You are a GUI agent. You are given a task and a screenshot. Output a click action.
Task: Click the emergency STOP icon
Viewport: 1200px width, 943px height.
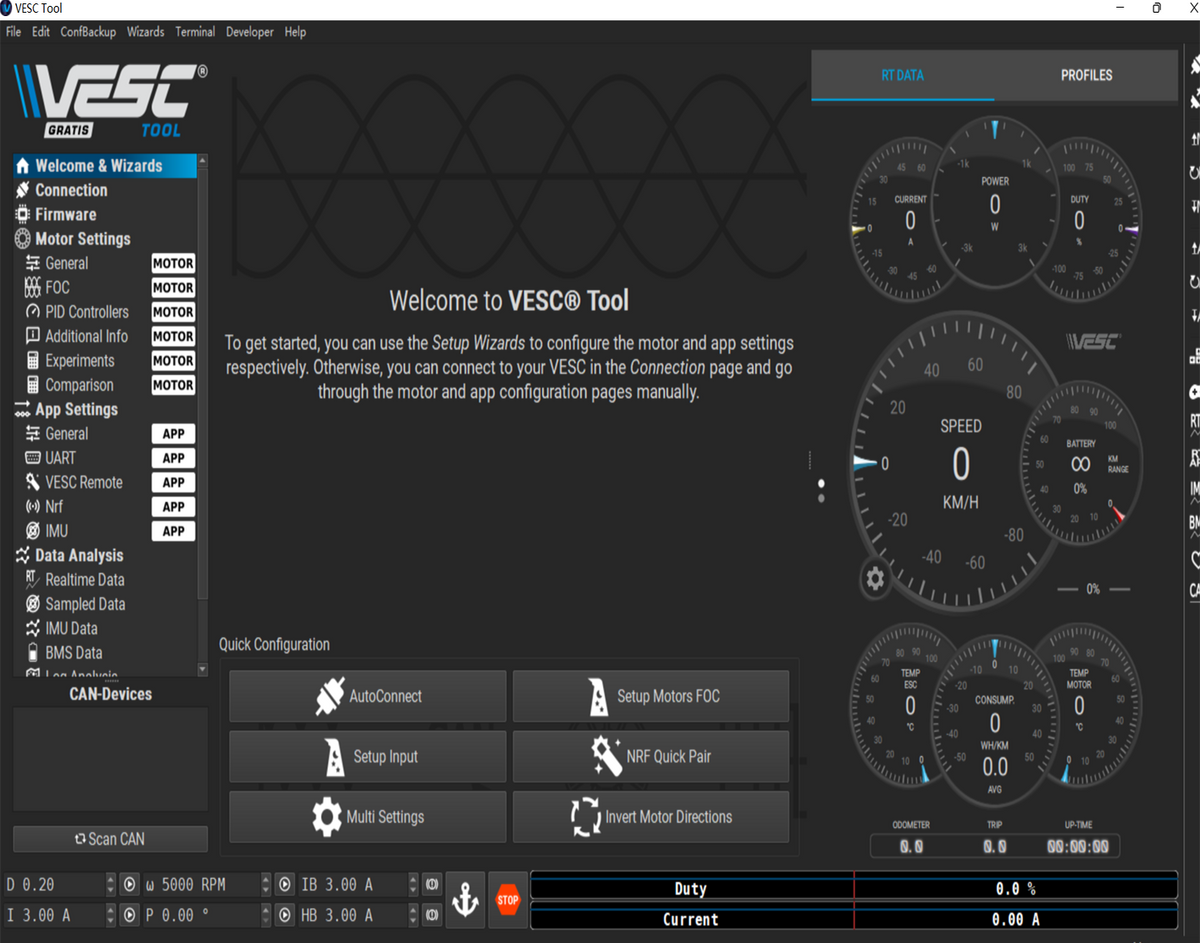pyautogui.click(x=507, y=899)
